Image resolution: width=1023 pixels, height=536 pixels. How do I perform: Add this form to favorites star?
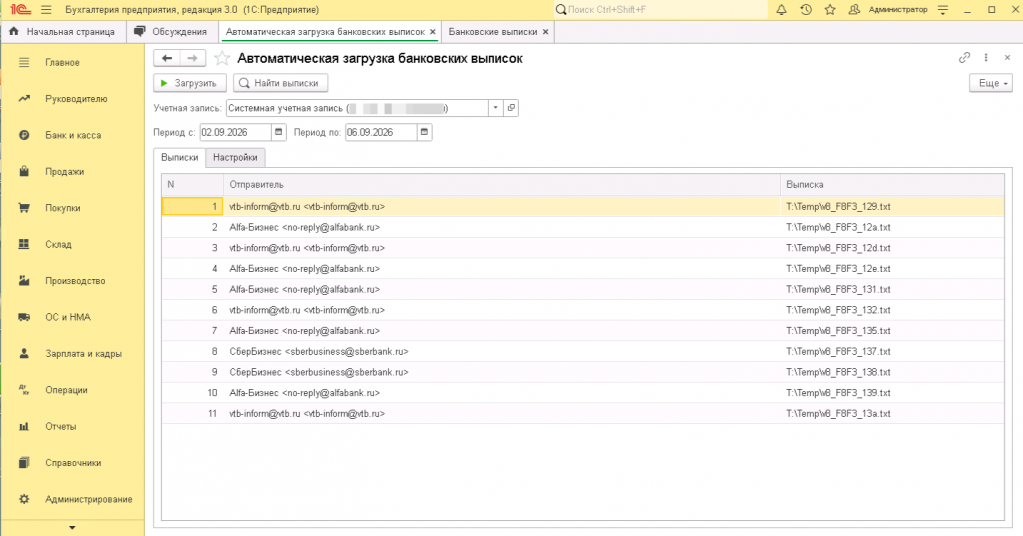pyautogui.click(x=222, y=58)
